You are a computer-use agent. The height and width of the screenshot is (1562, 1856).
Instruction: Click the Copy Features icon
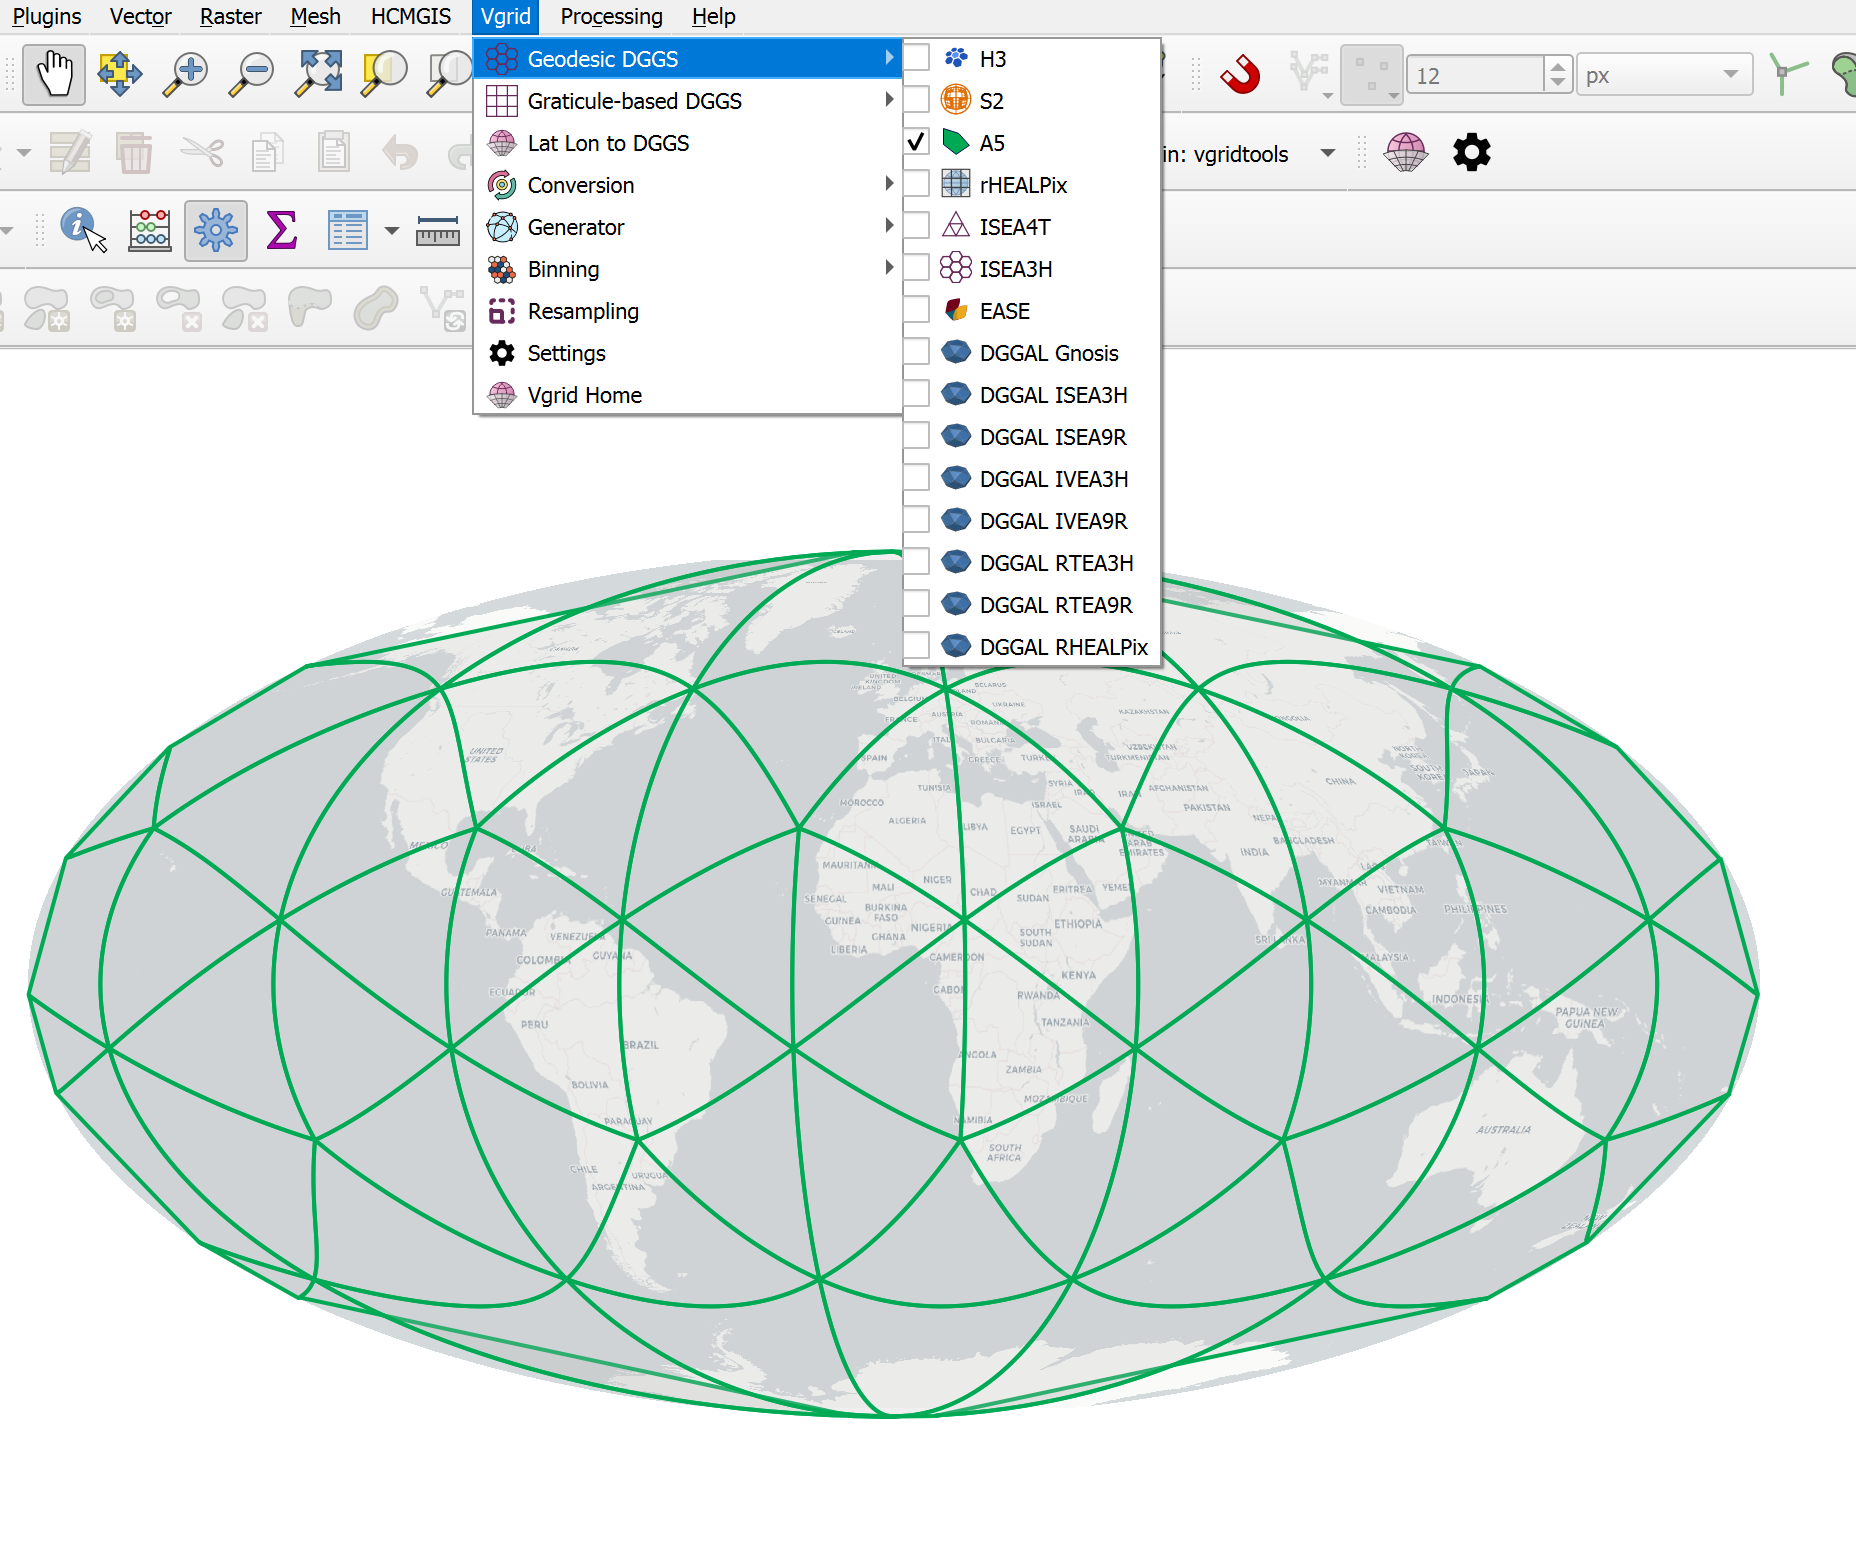(268, 152)
